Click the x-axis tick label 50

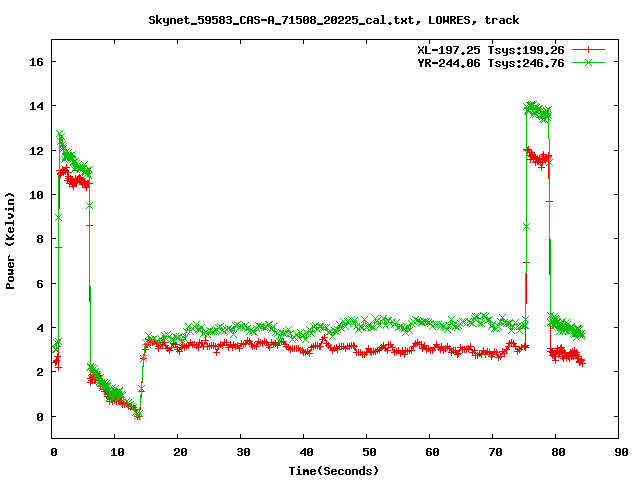coord(369,452)
